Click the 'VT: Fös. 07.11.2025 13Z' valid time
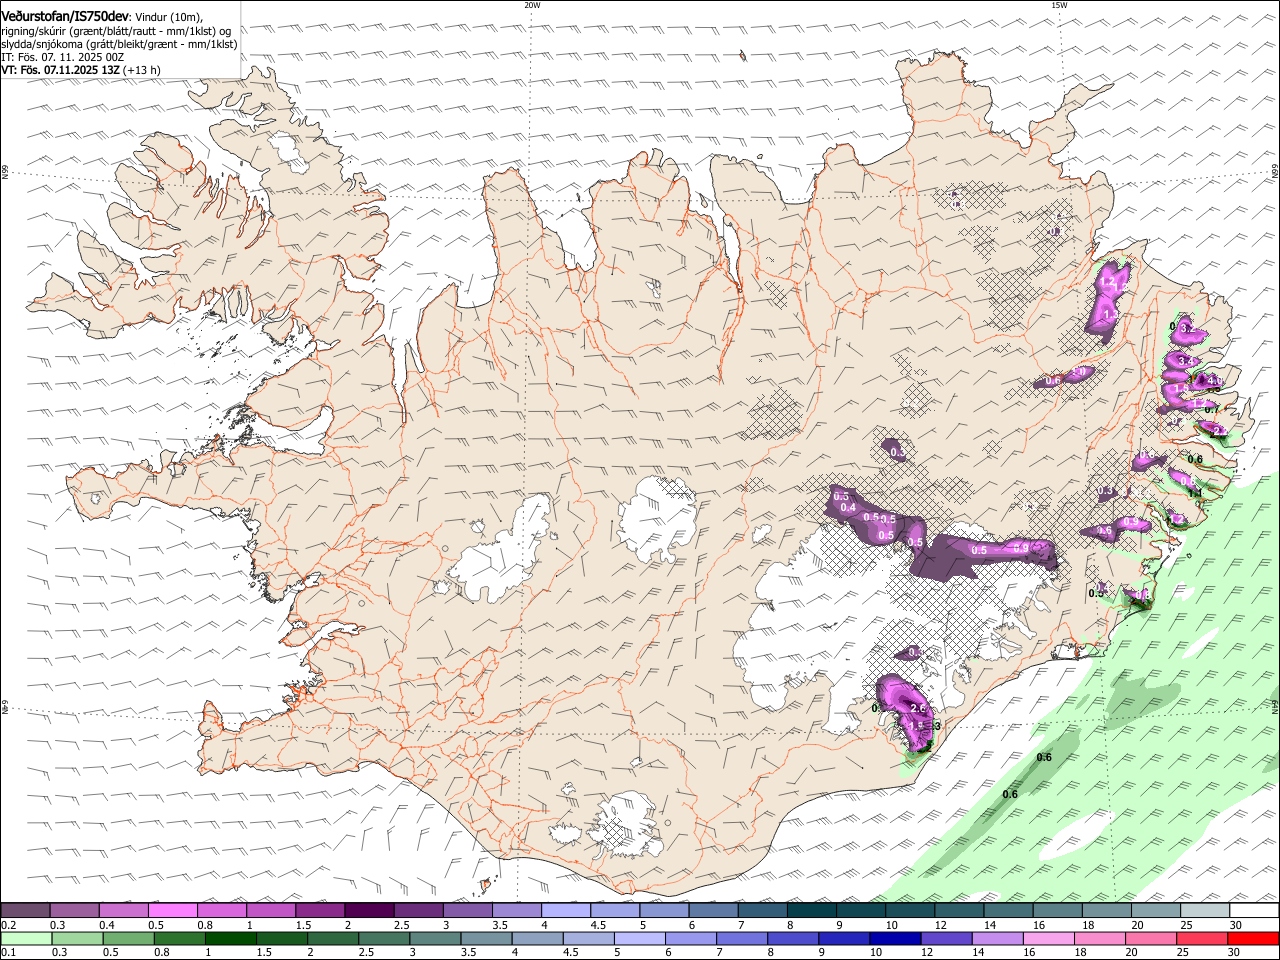 [x=61, y=70]
